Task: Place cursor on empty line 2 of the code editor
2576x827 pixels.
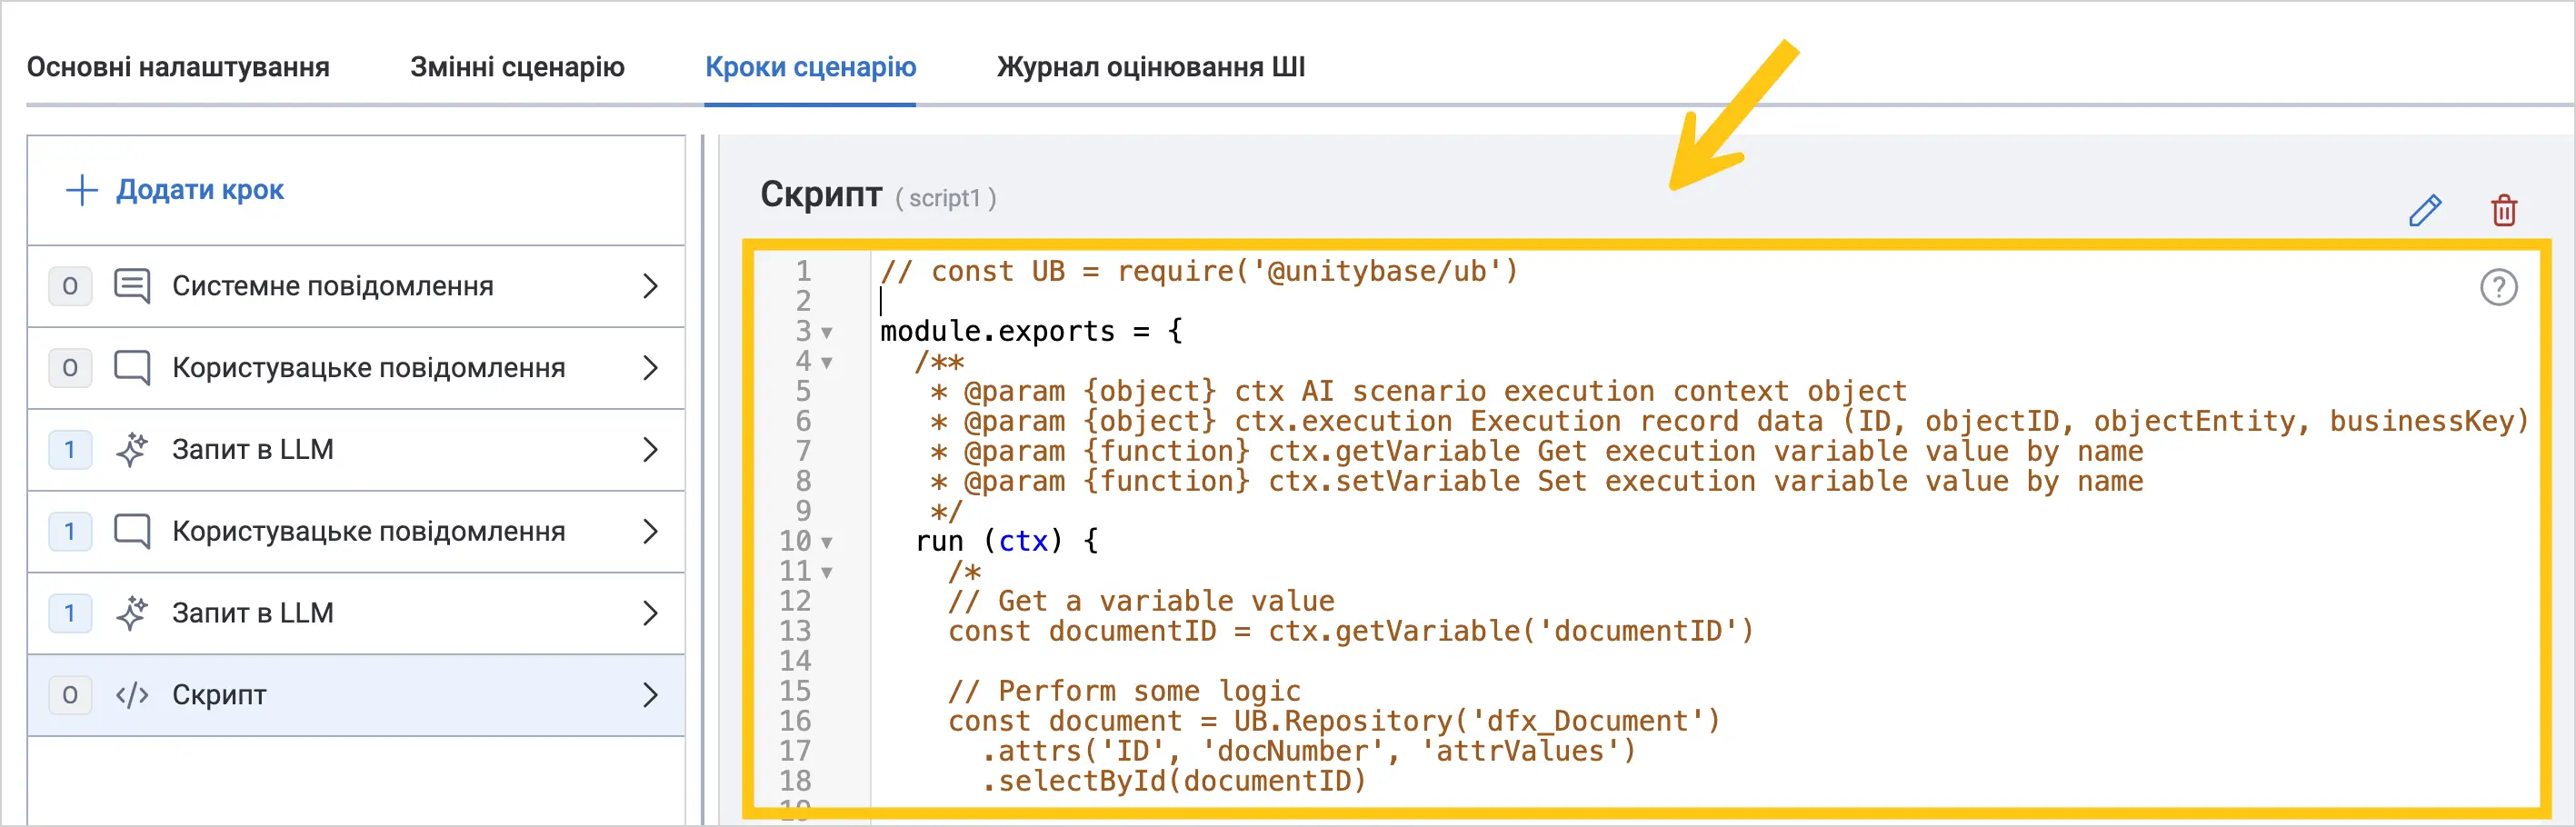Action: (x=1200, y=301)
